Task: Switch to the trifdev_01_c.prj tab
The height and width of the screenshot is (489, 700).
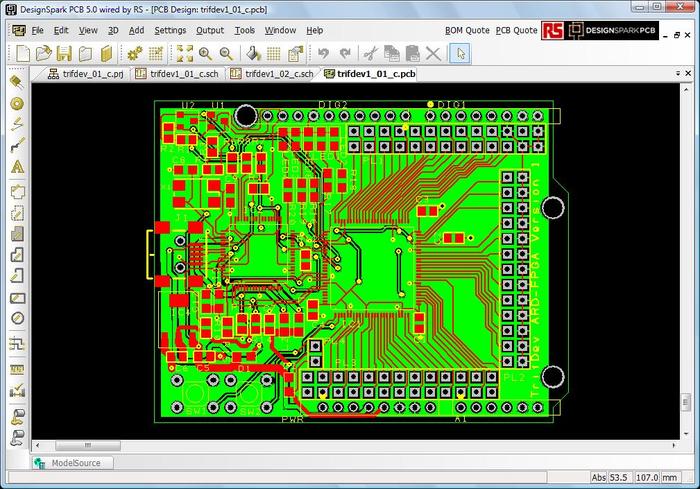Action: coord(86,74)
